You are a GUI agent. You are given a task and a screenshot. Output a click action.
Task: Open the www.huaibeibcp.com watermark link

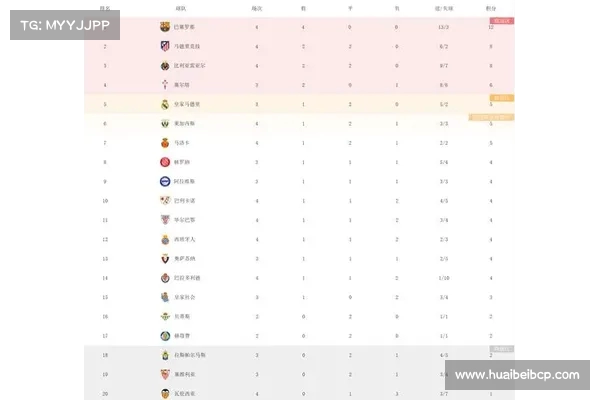point(517,375)
